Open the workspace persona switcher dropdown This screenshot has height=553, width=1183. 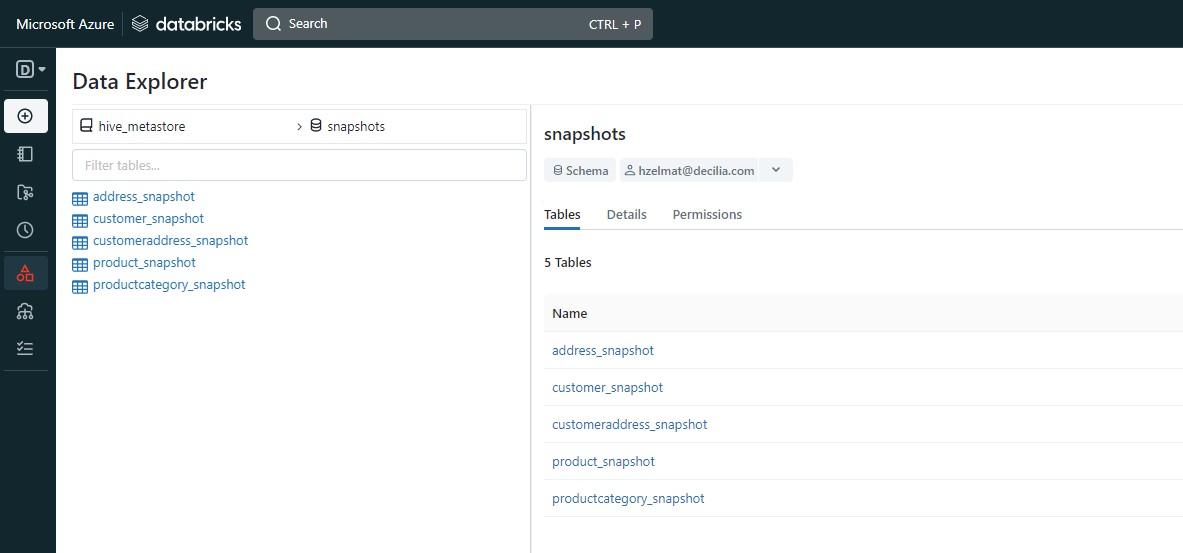[x=30, y=69]
